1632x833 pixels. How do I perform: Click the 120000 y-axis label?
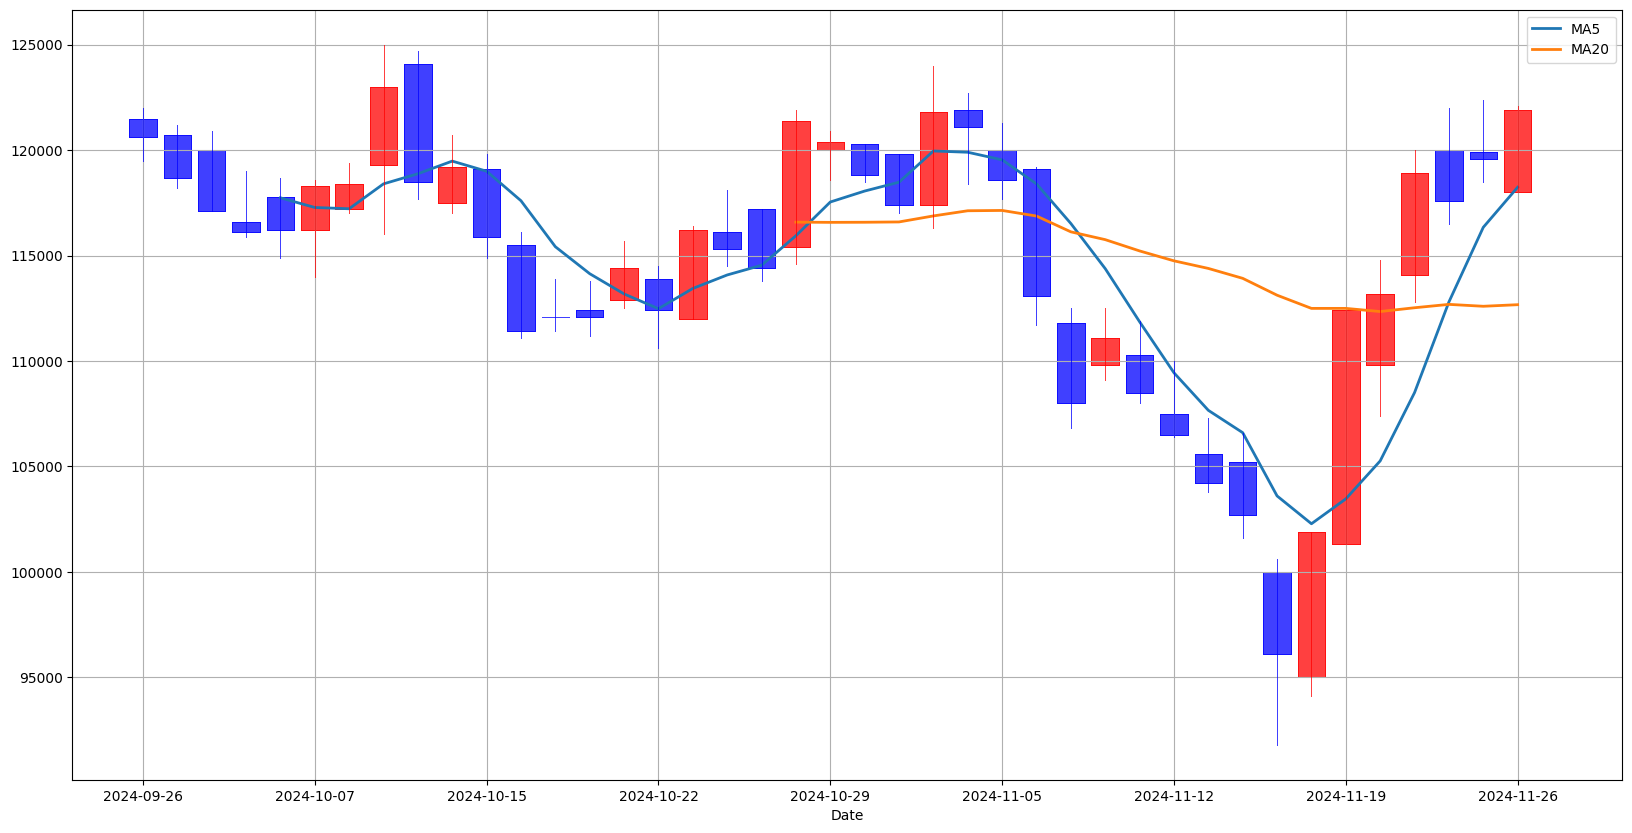point(35,151)
